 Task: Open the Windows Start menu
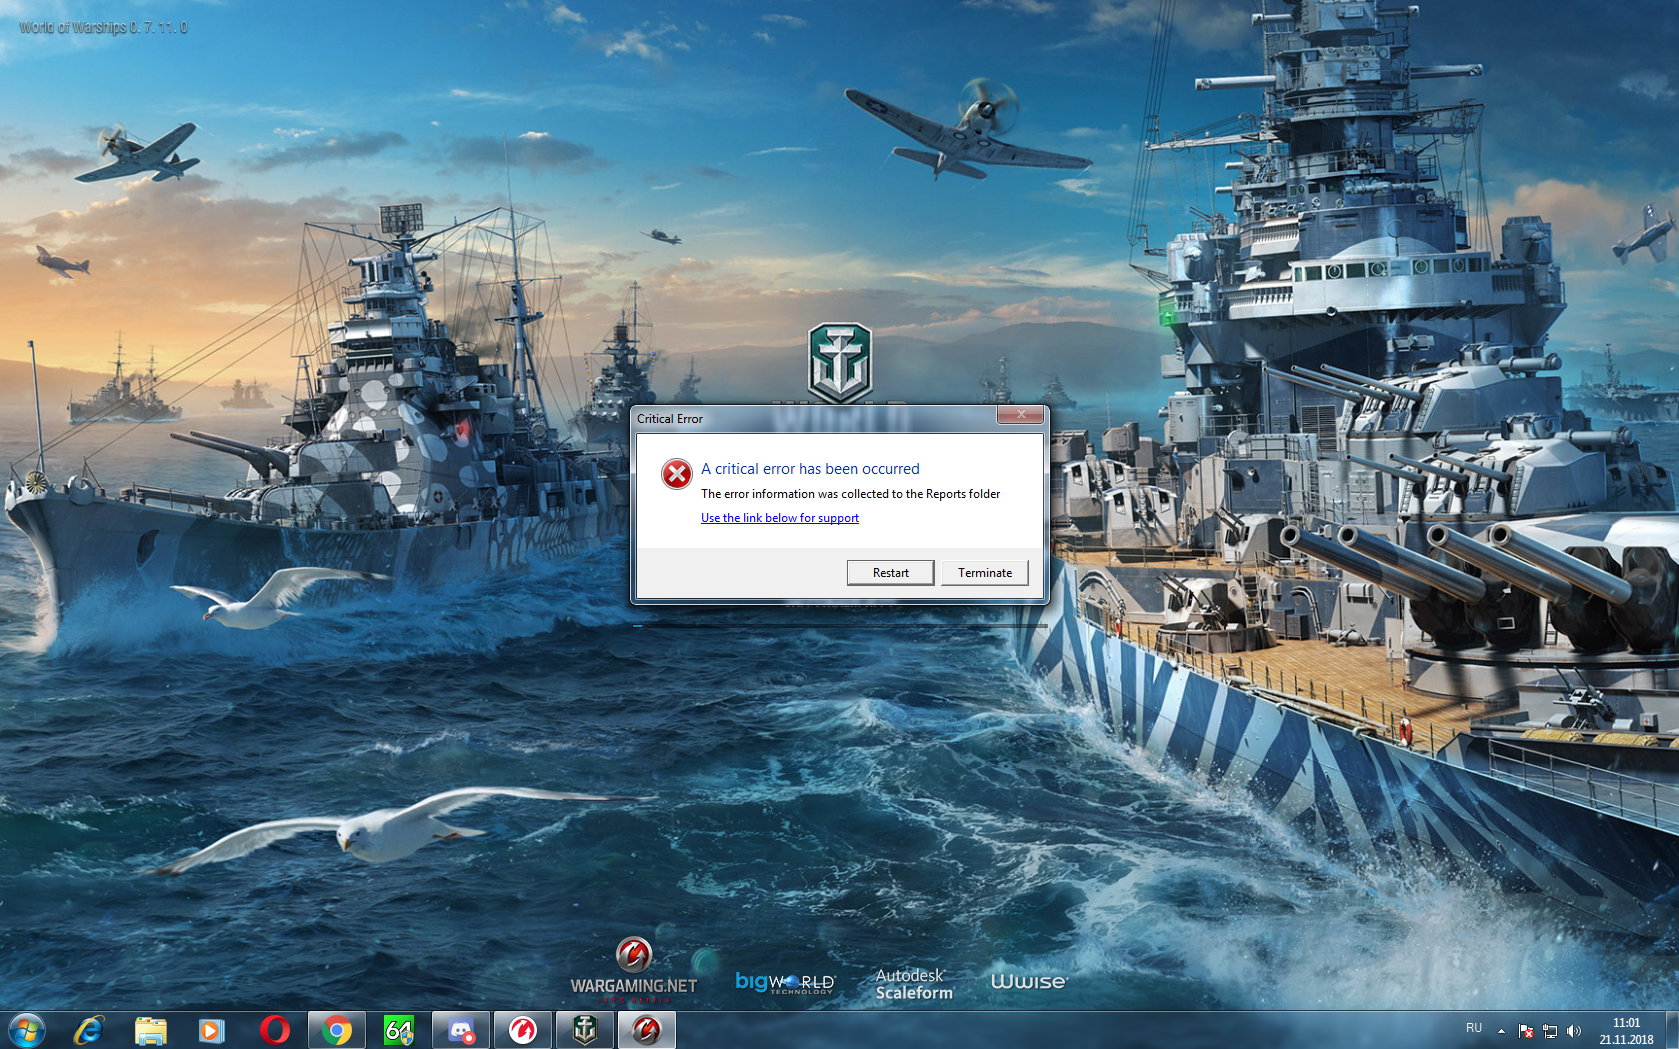(x=26, y=1030)
